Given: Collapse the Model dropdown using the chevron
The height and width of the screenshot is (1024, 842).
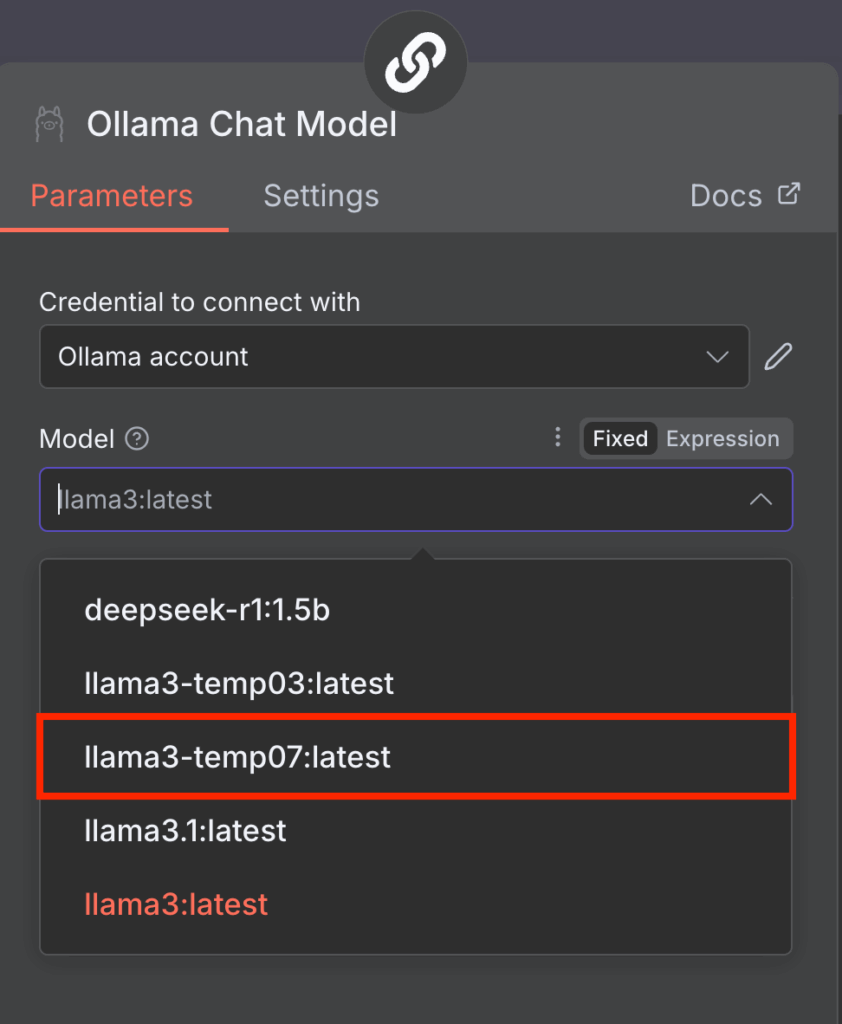Looking at the screenshot, I should [760, 499].
